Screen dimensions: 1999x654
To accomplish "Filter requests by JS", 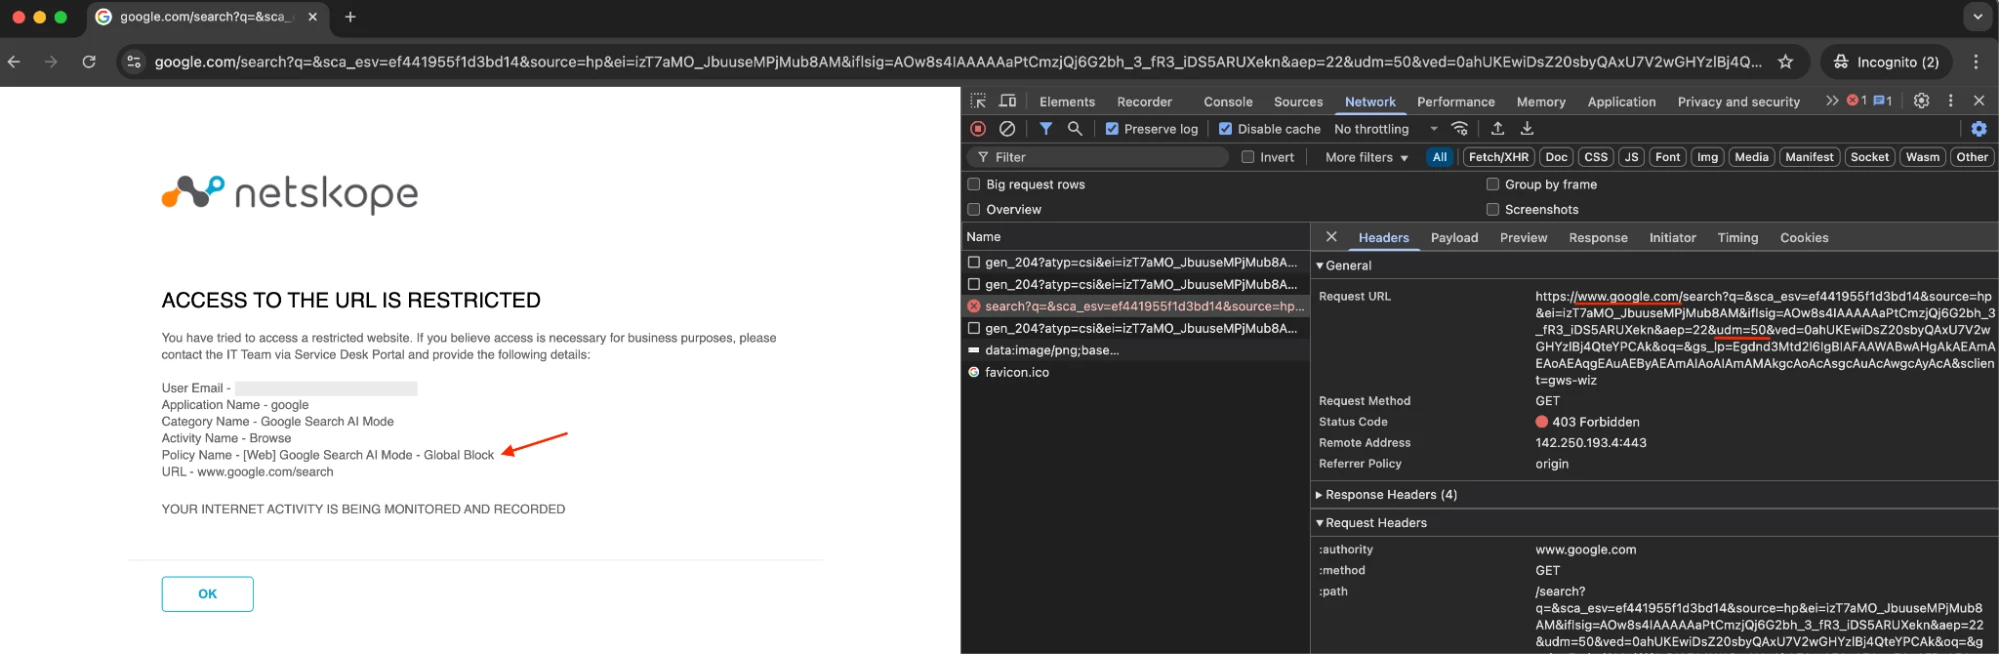I will (x=1631, y=157).
